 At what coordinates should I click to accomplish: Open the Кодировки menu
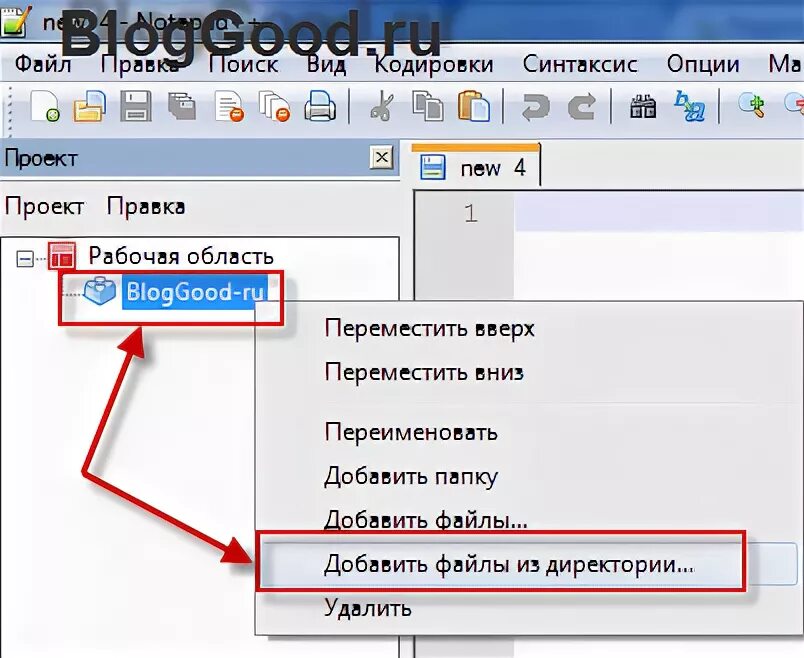(x=434, y=65)
